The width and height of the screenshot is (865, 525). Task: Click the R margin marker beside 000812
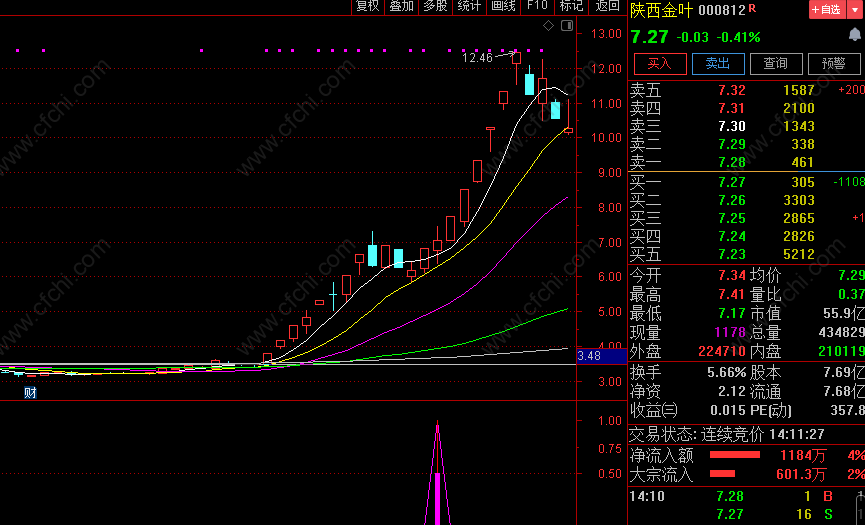pyautogui.click(x=752, y=9)
